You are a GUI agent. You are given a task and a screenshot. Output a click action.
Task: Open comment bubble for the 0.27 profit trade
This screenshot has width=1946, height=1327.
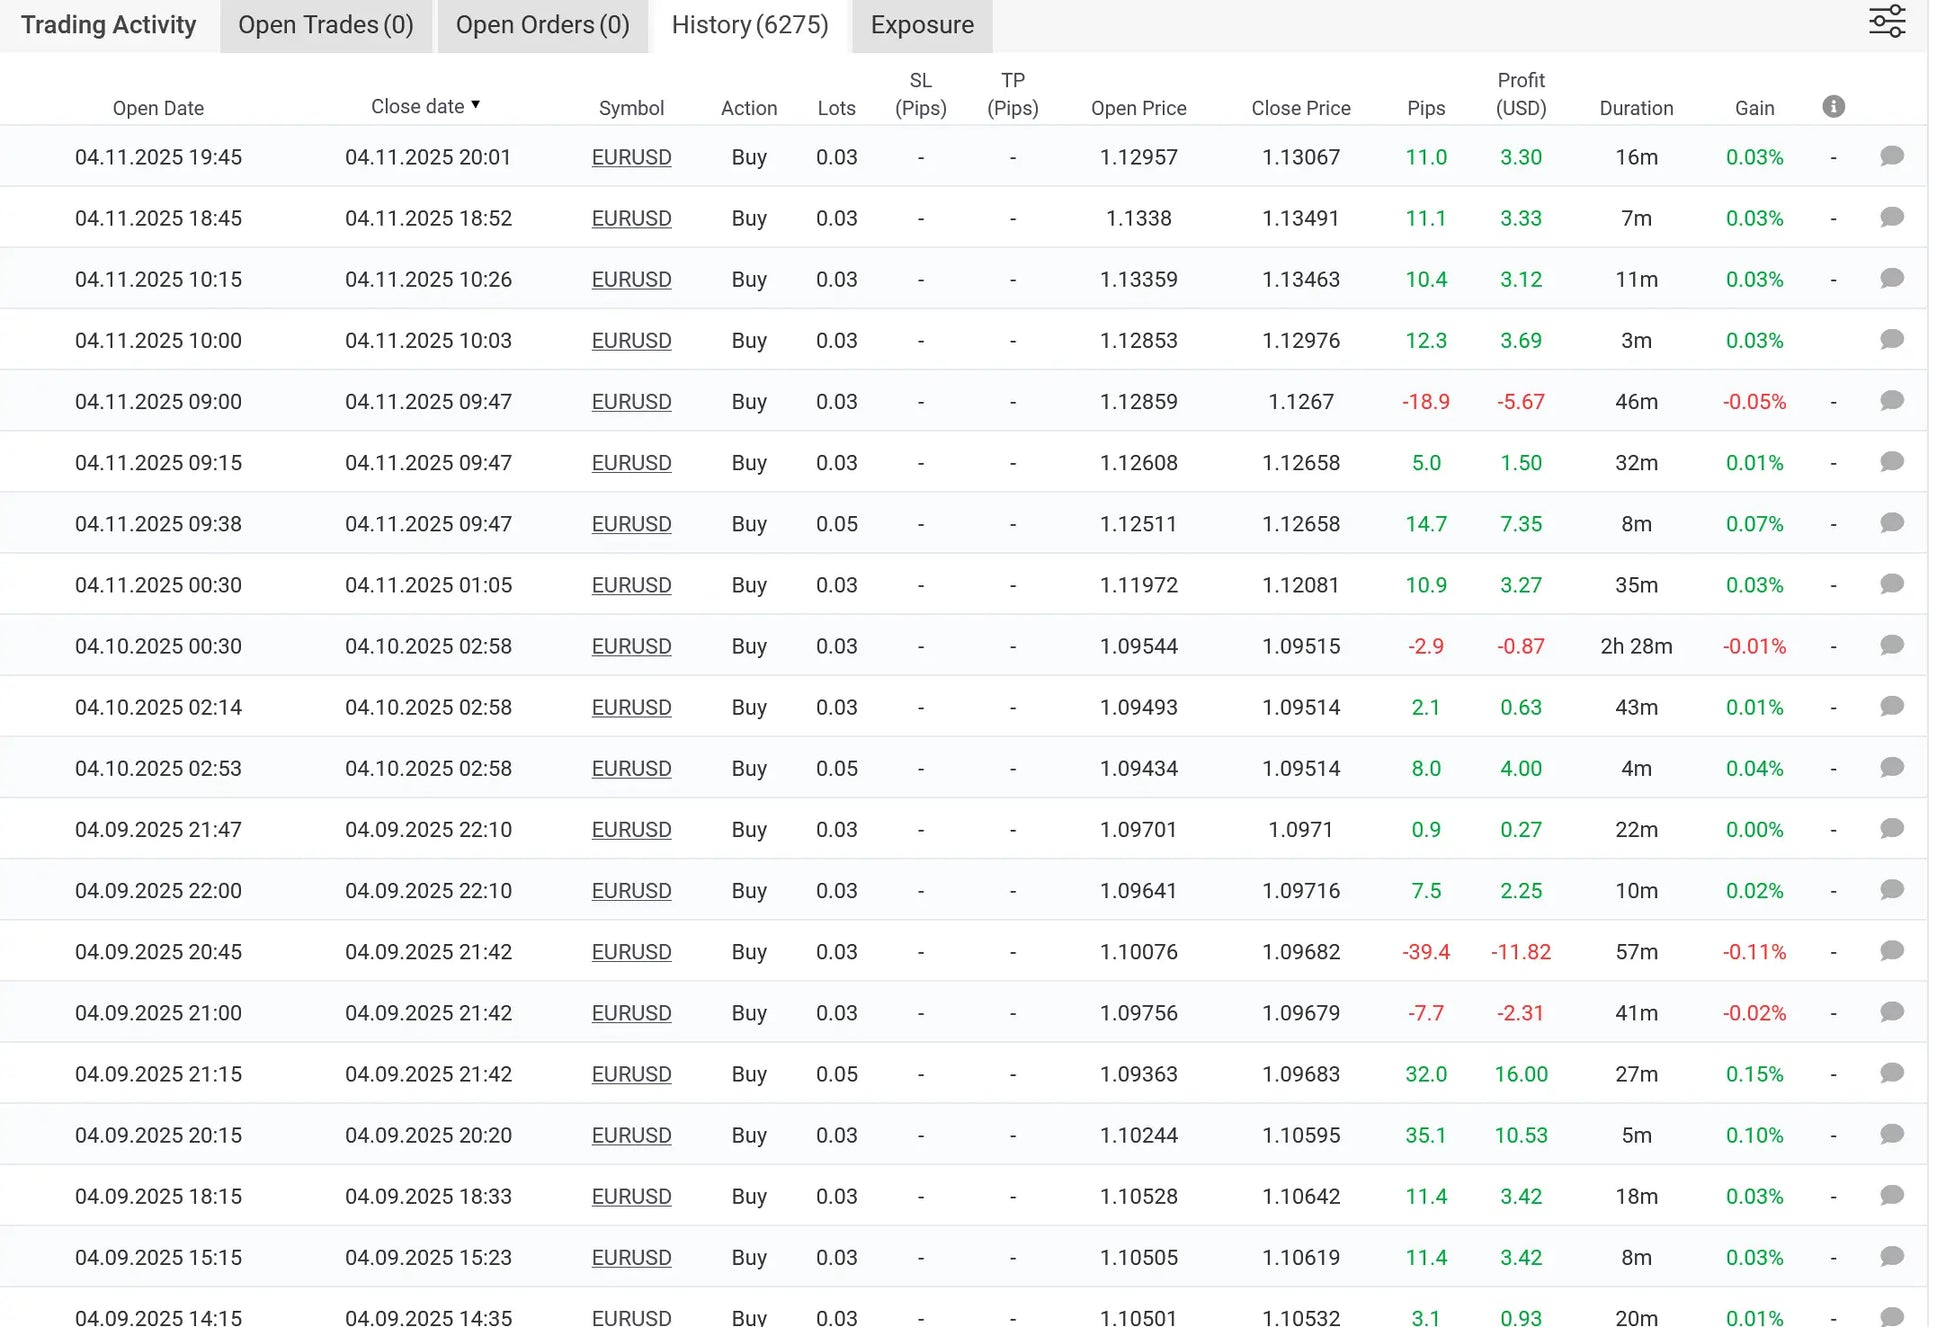coord(1891,828)
